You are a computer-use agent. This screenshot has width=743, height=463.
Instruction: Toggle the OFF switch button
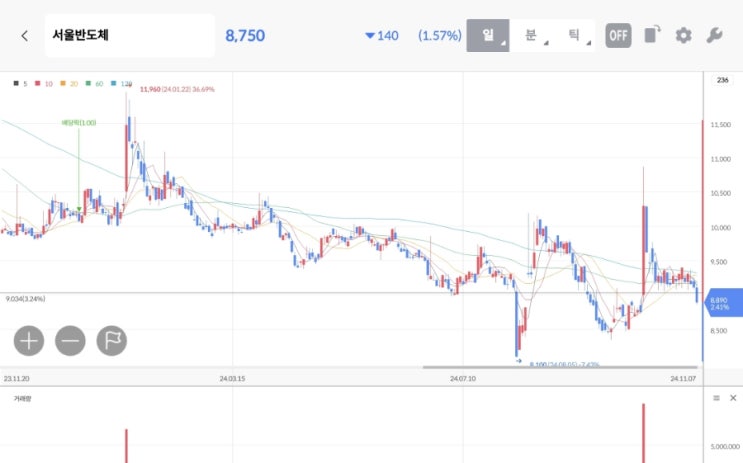pyautogui.click(x=618, y=36)
